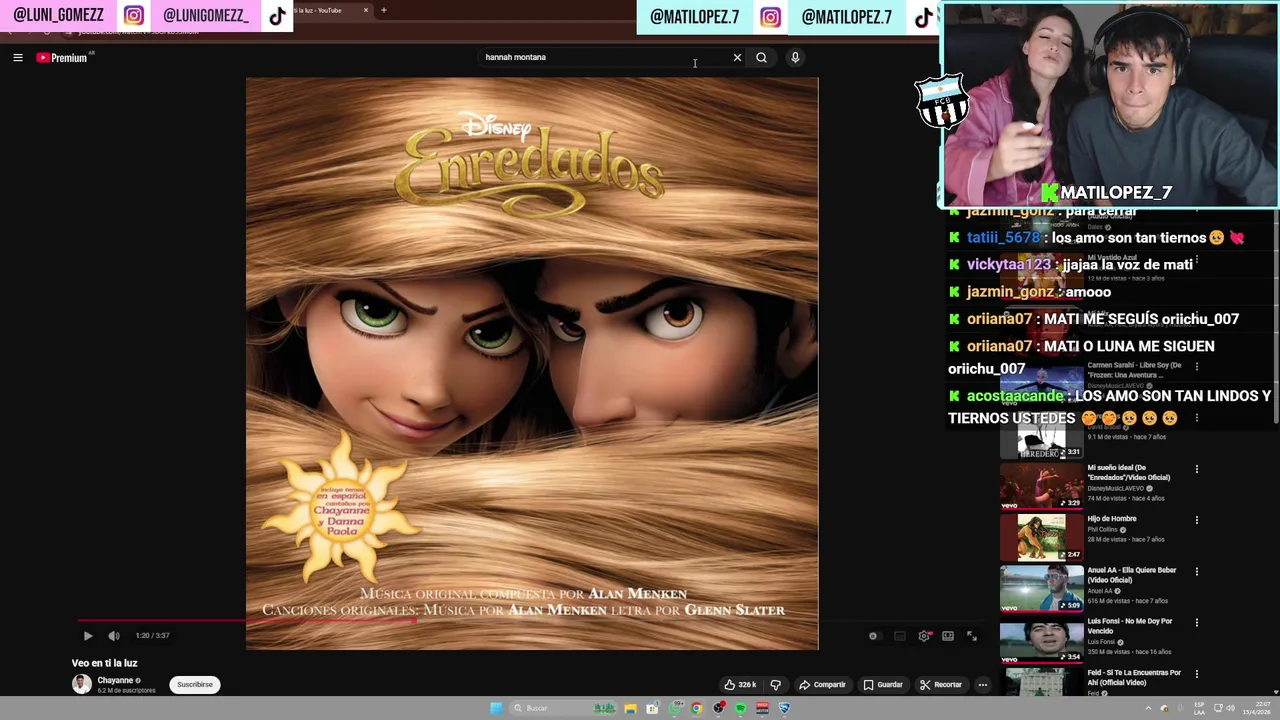Click the Suscribirse button

tap(195, 685)
